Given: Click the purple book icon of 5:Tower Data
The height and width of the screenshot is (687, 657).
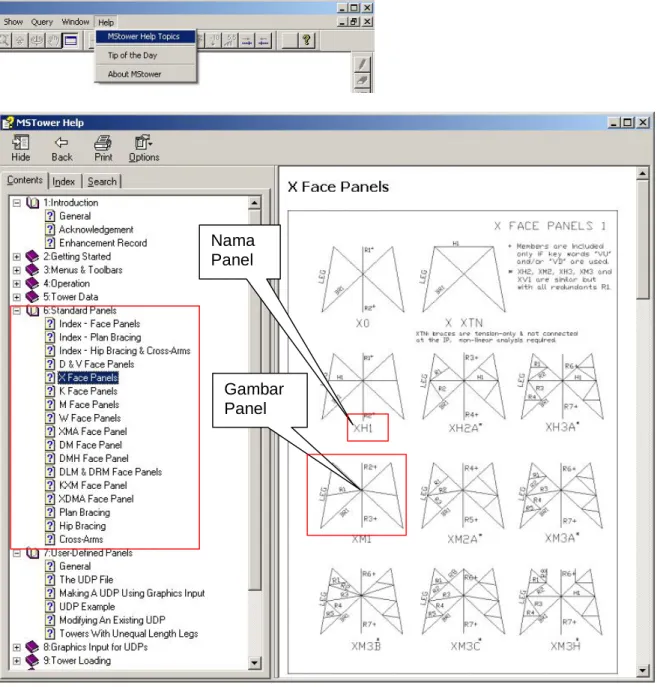Looking at the screenshot, I should point(32,297).
